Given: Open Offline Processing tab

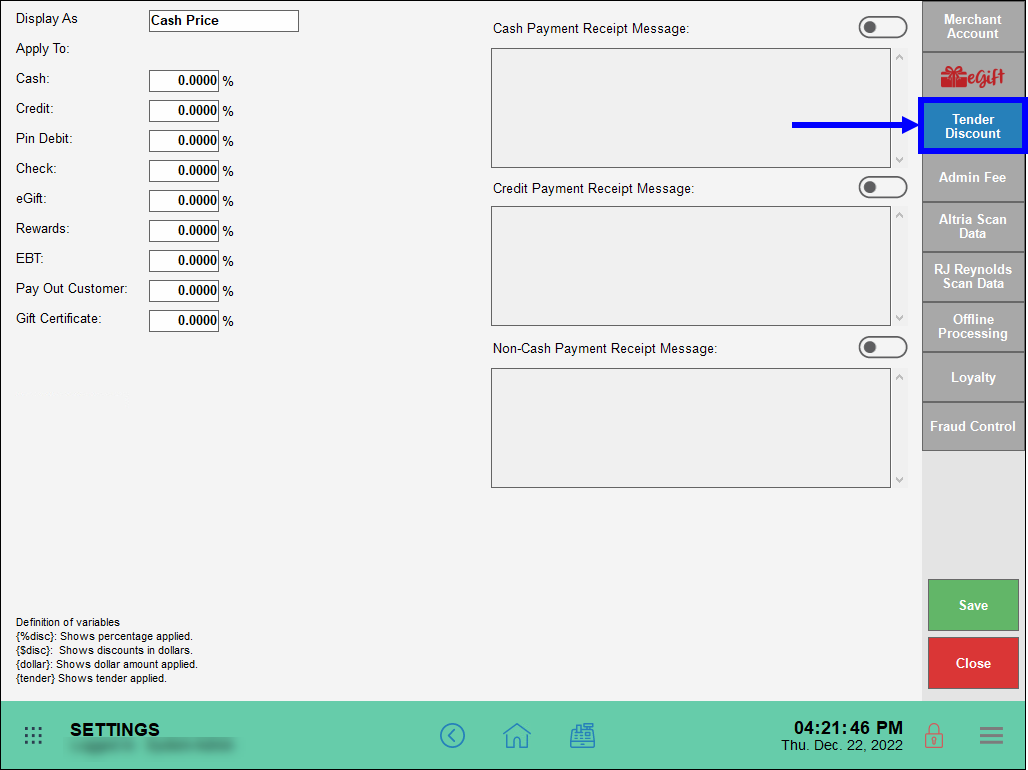Looking at the screenshot, I should click(x=973, y=326).
